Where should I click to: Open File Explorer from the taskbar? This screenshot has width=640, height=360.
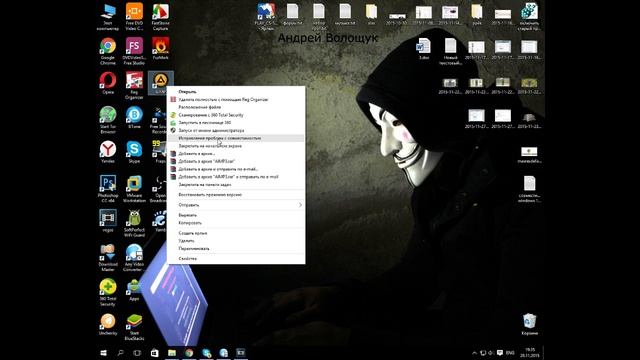click(172, 353)
